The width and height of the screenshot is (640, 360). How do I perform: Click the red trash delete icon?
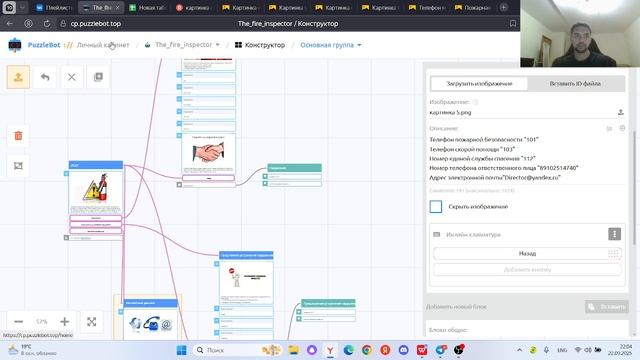pyautogui.click(x=18, y=136)
